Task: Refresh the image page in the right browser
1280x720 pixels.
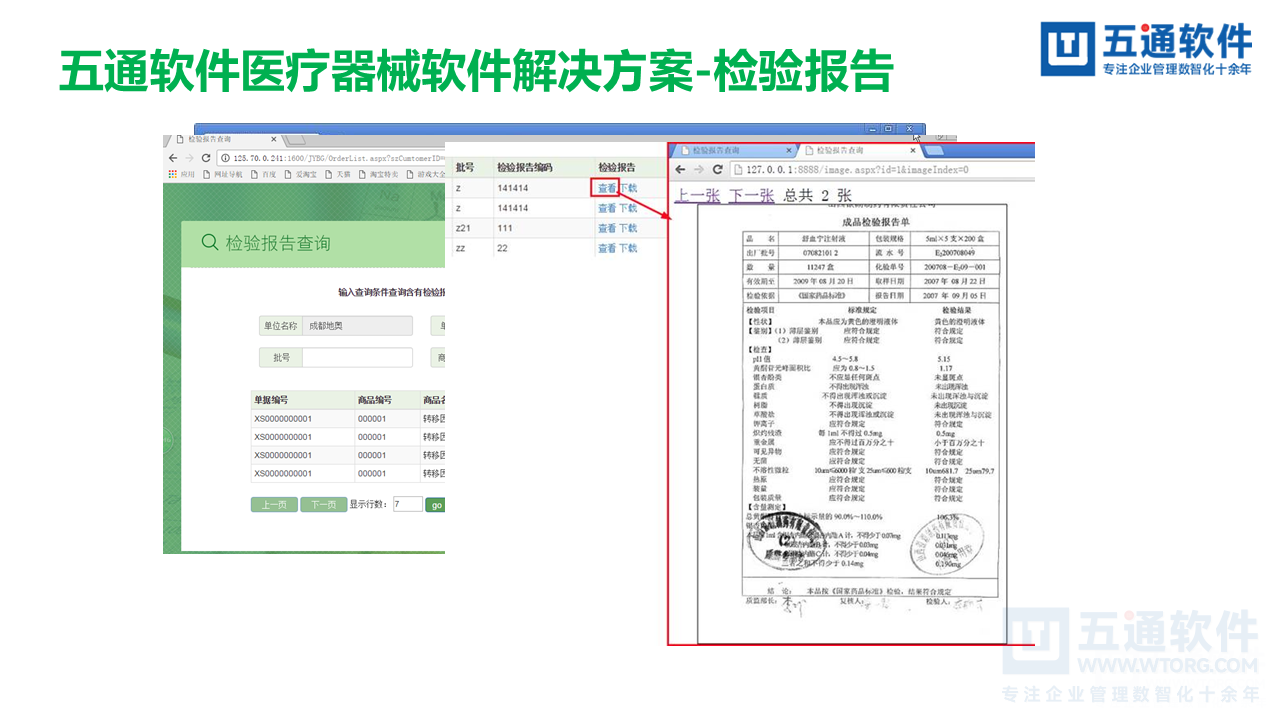Action: pyautogui.click(x=718, y=168)
